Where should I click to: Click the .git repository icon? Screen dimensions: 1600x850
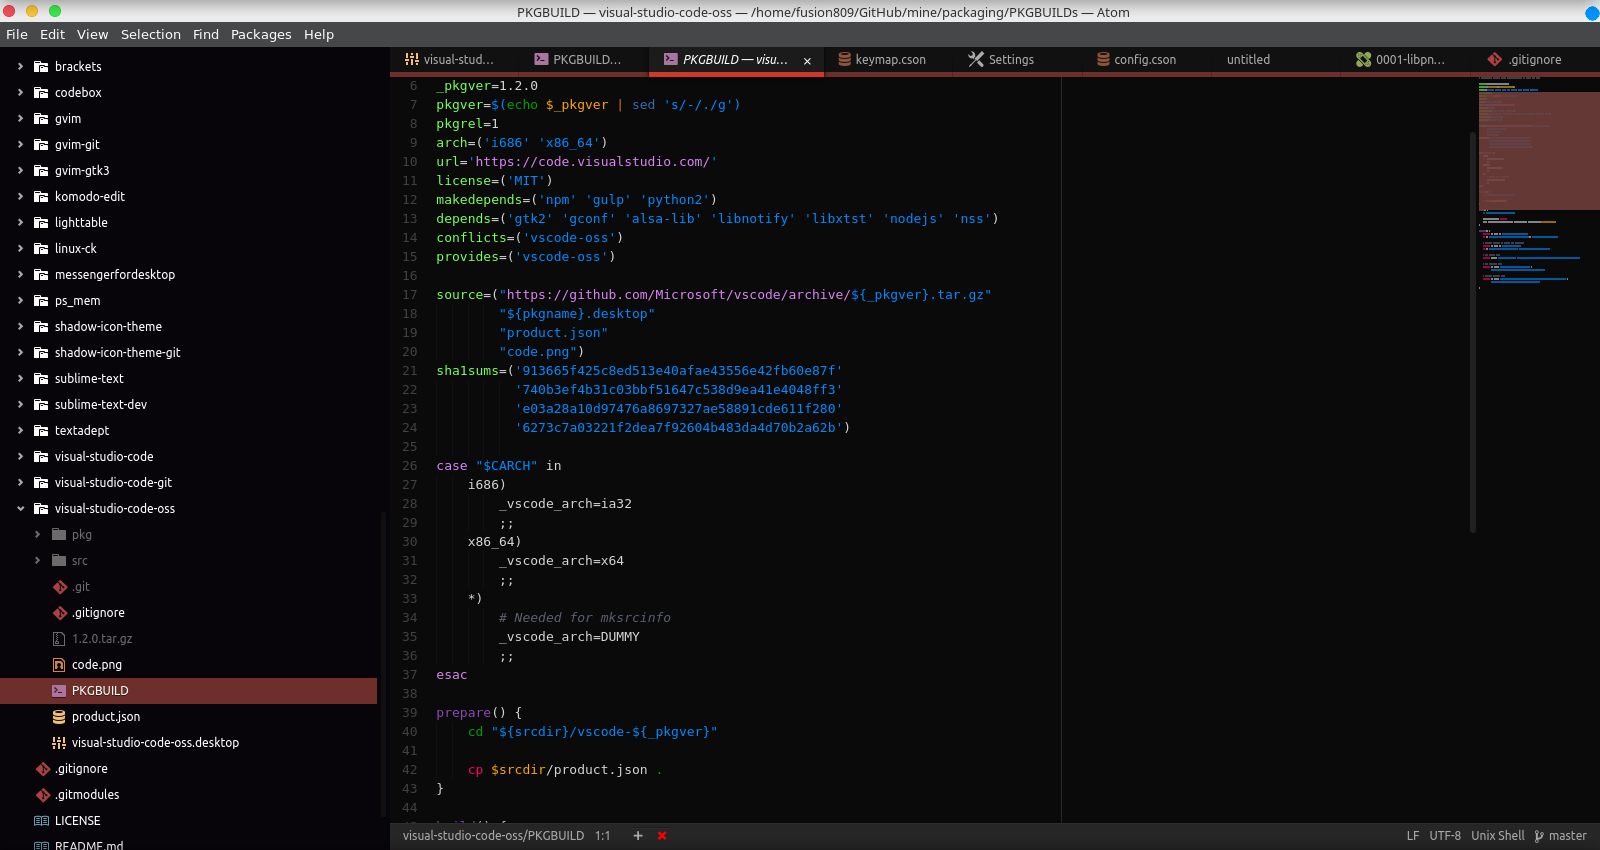coord(59,587)
